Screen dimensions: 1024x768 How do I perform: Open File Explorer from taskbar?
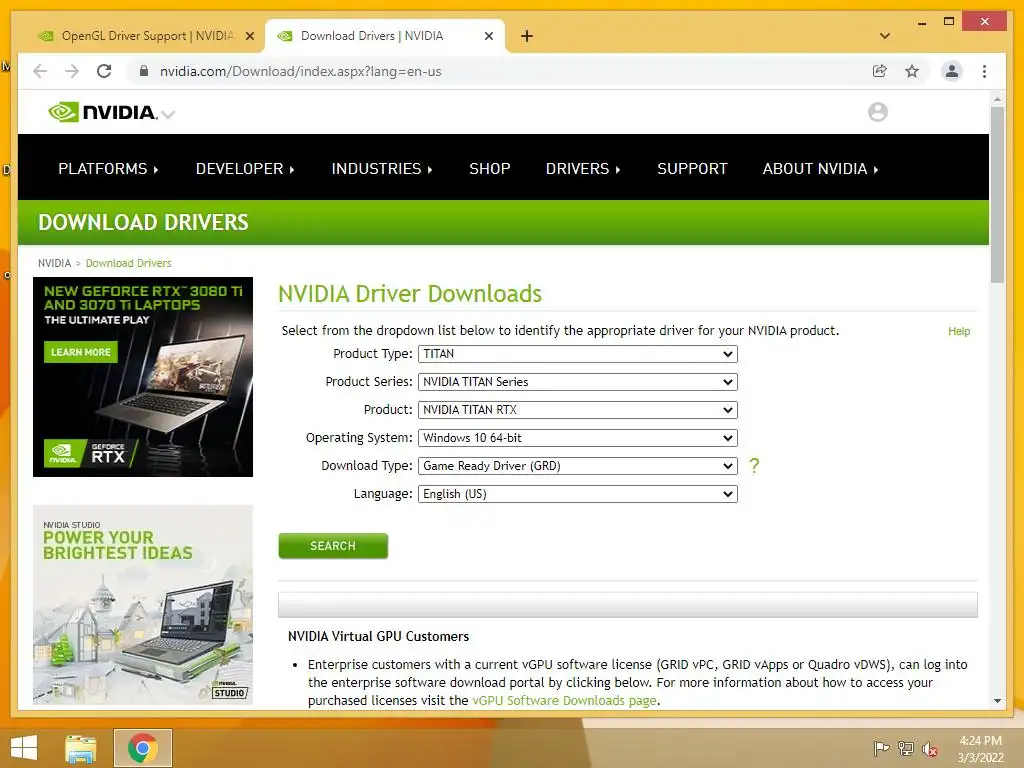[80, 748]
